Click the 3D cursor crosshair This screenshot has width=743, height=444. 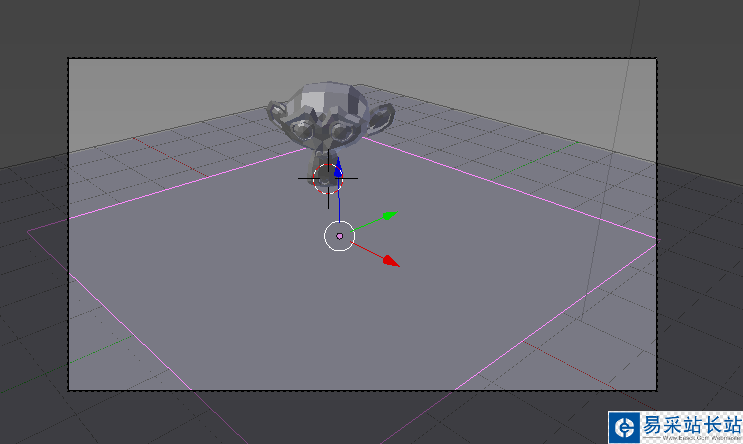(328, 179)
